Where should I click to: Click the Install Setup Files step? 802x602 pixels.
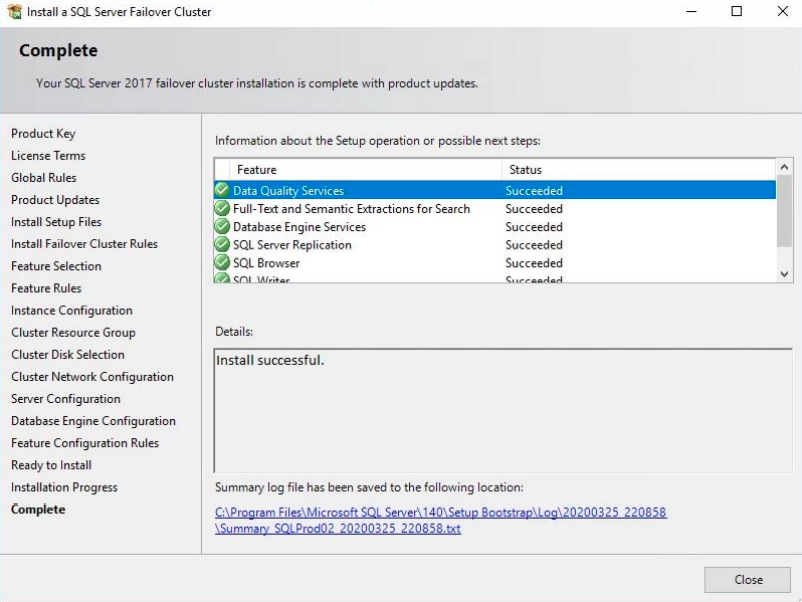click(56, 221)
